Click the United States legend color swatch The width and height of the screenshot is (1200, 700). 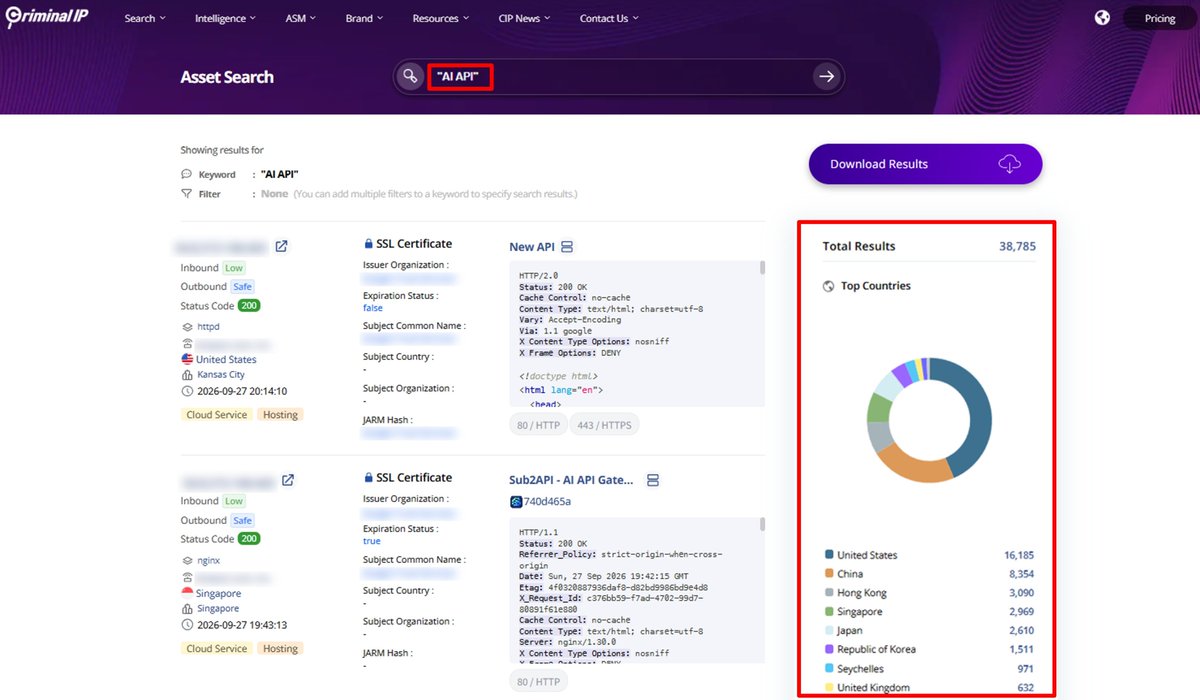(x=829, y=555)
